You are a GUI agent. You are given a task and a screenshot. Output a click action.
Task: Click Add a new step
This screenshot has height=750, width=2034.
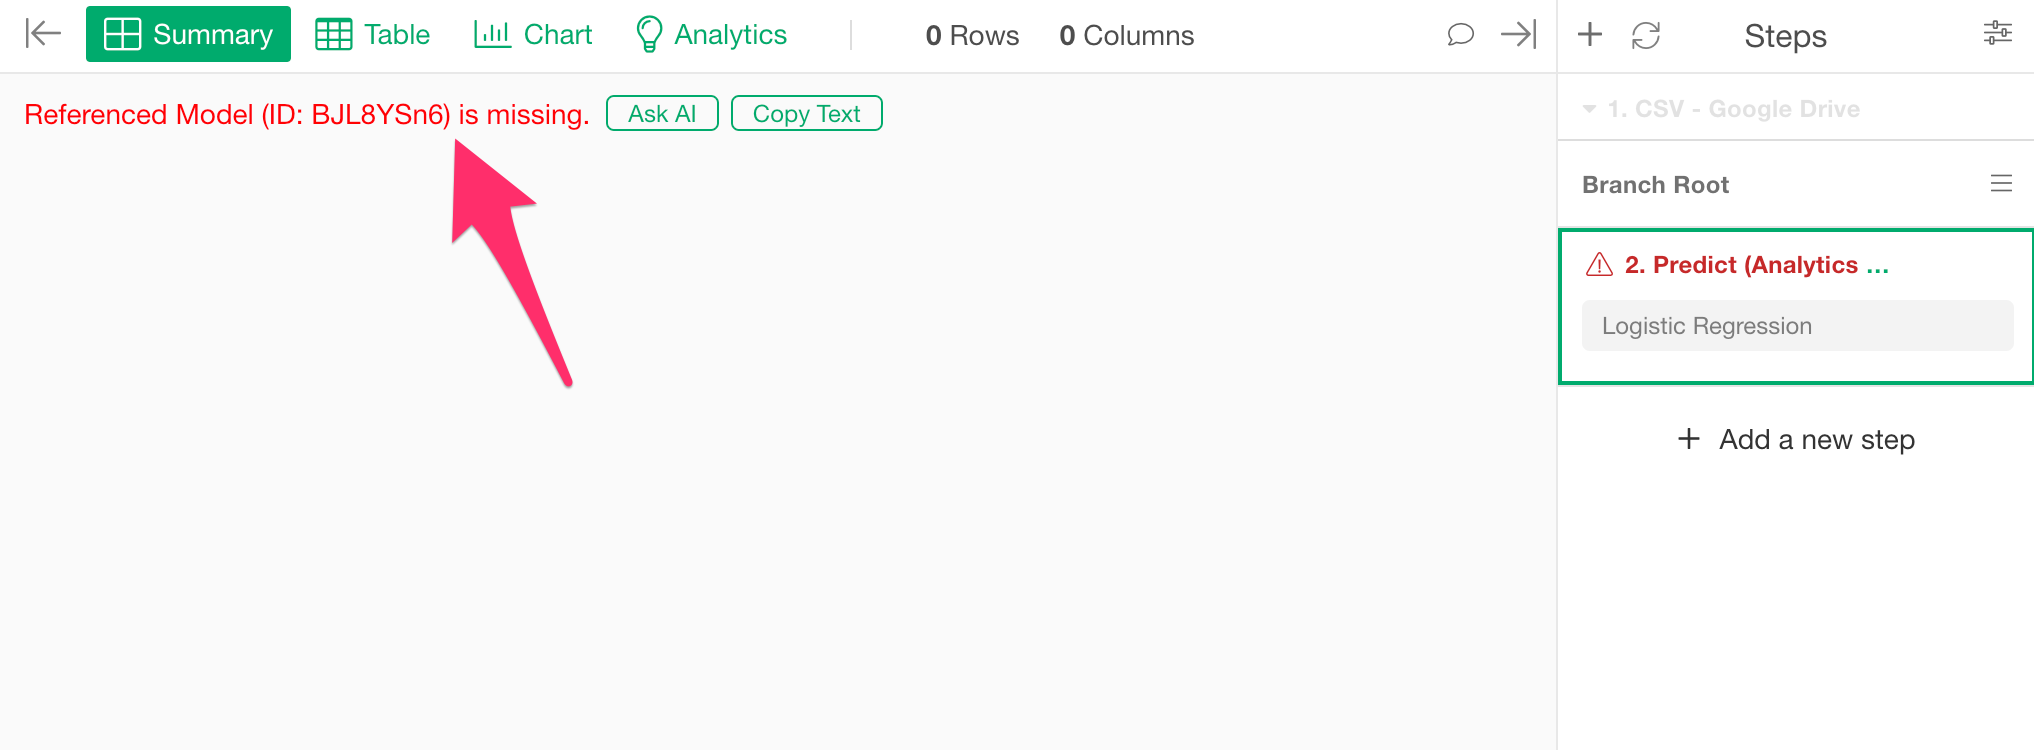click(1796, 439)
